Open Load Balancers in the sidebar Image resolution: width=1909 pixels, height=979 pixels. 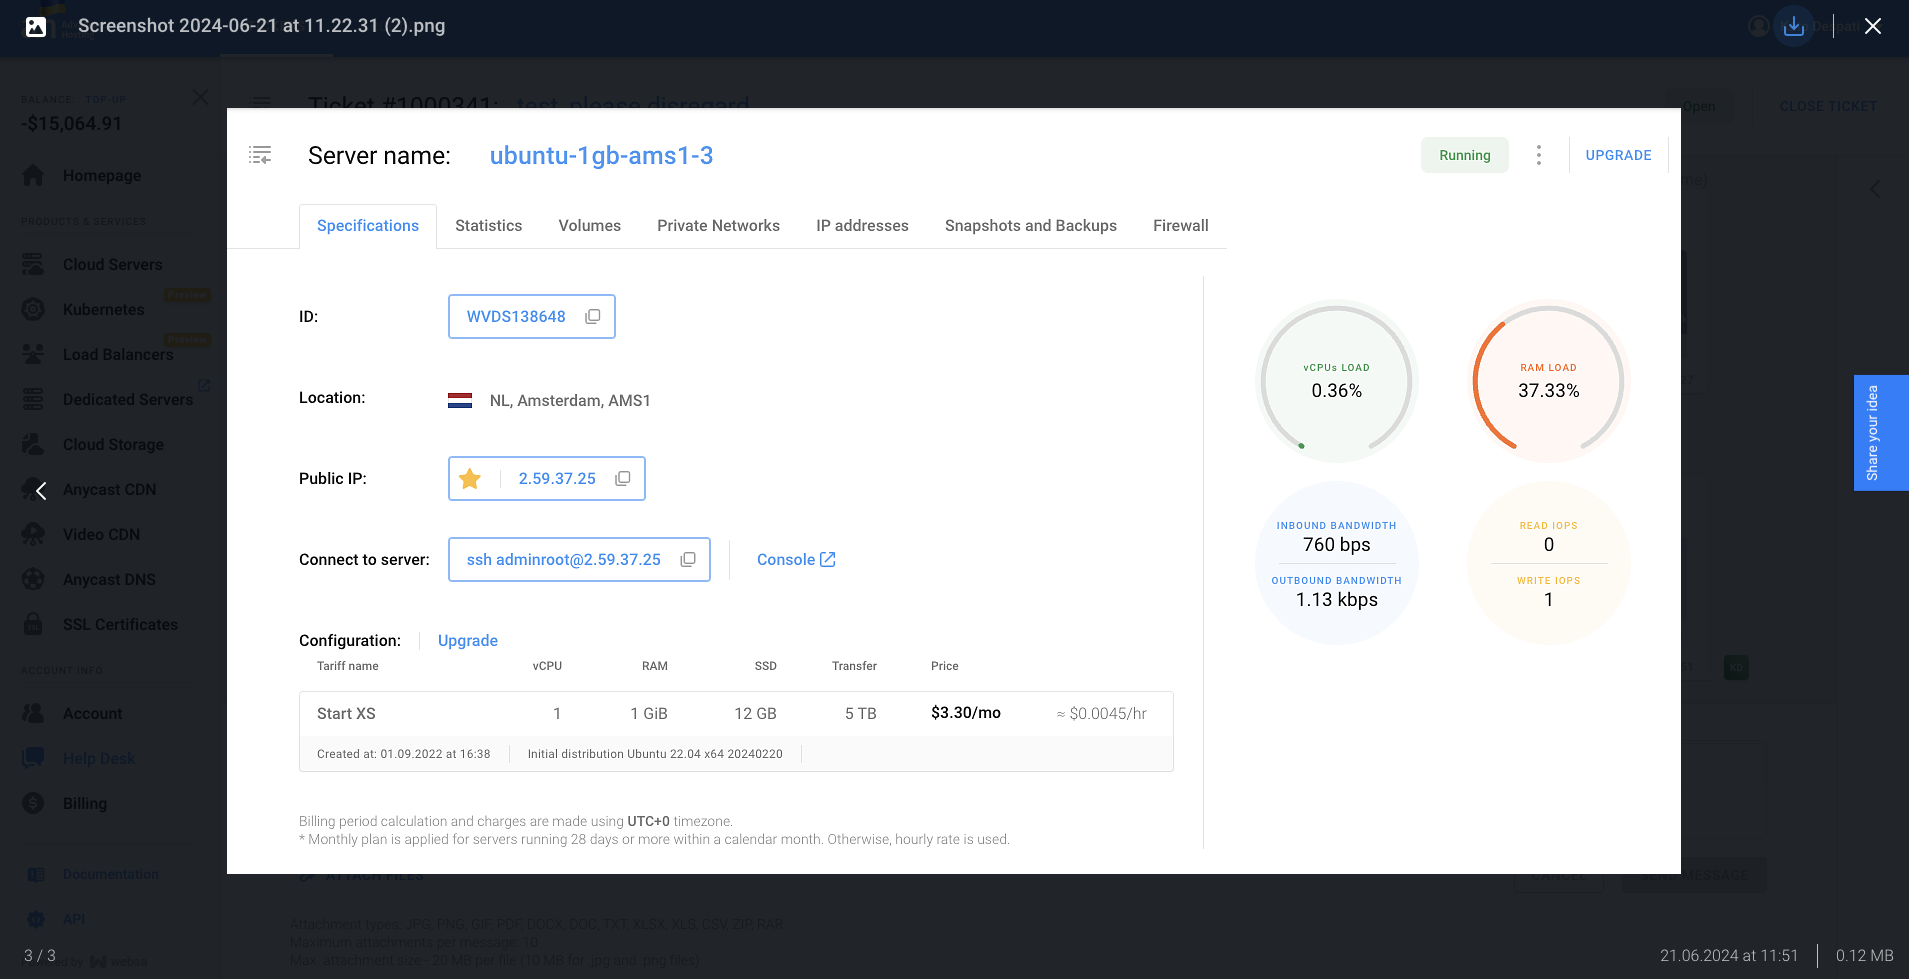coord(118,355)
